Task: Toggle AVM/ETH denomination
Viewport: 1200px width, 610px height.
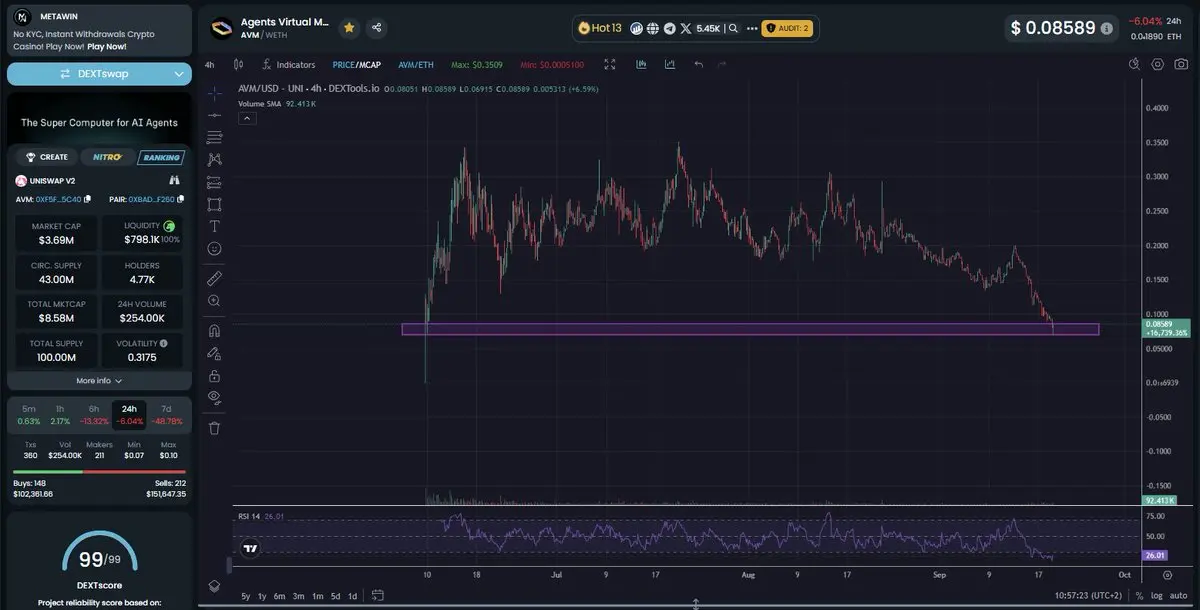Action: [x=416, y=64]
